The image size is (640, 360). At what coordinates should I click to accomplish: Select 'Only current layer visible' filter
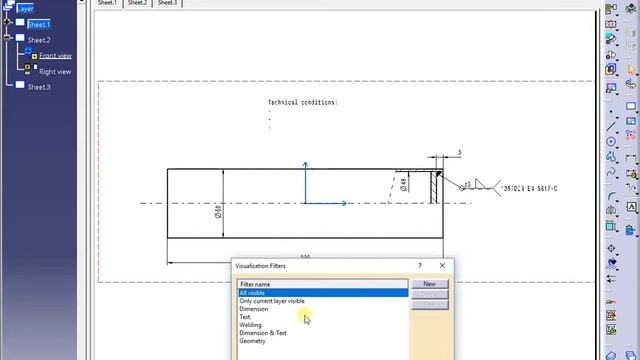pyautogui.click(x=323, y=301)
